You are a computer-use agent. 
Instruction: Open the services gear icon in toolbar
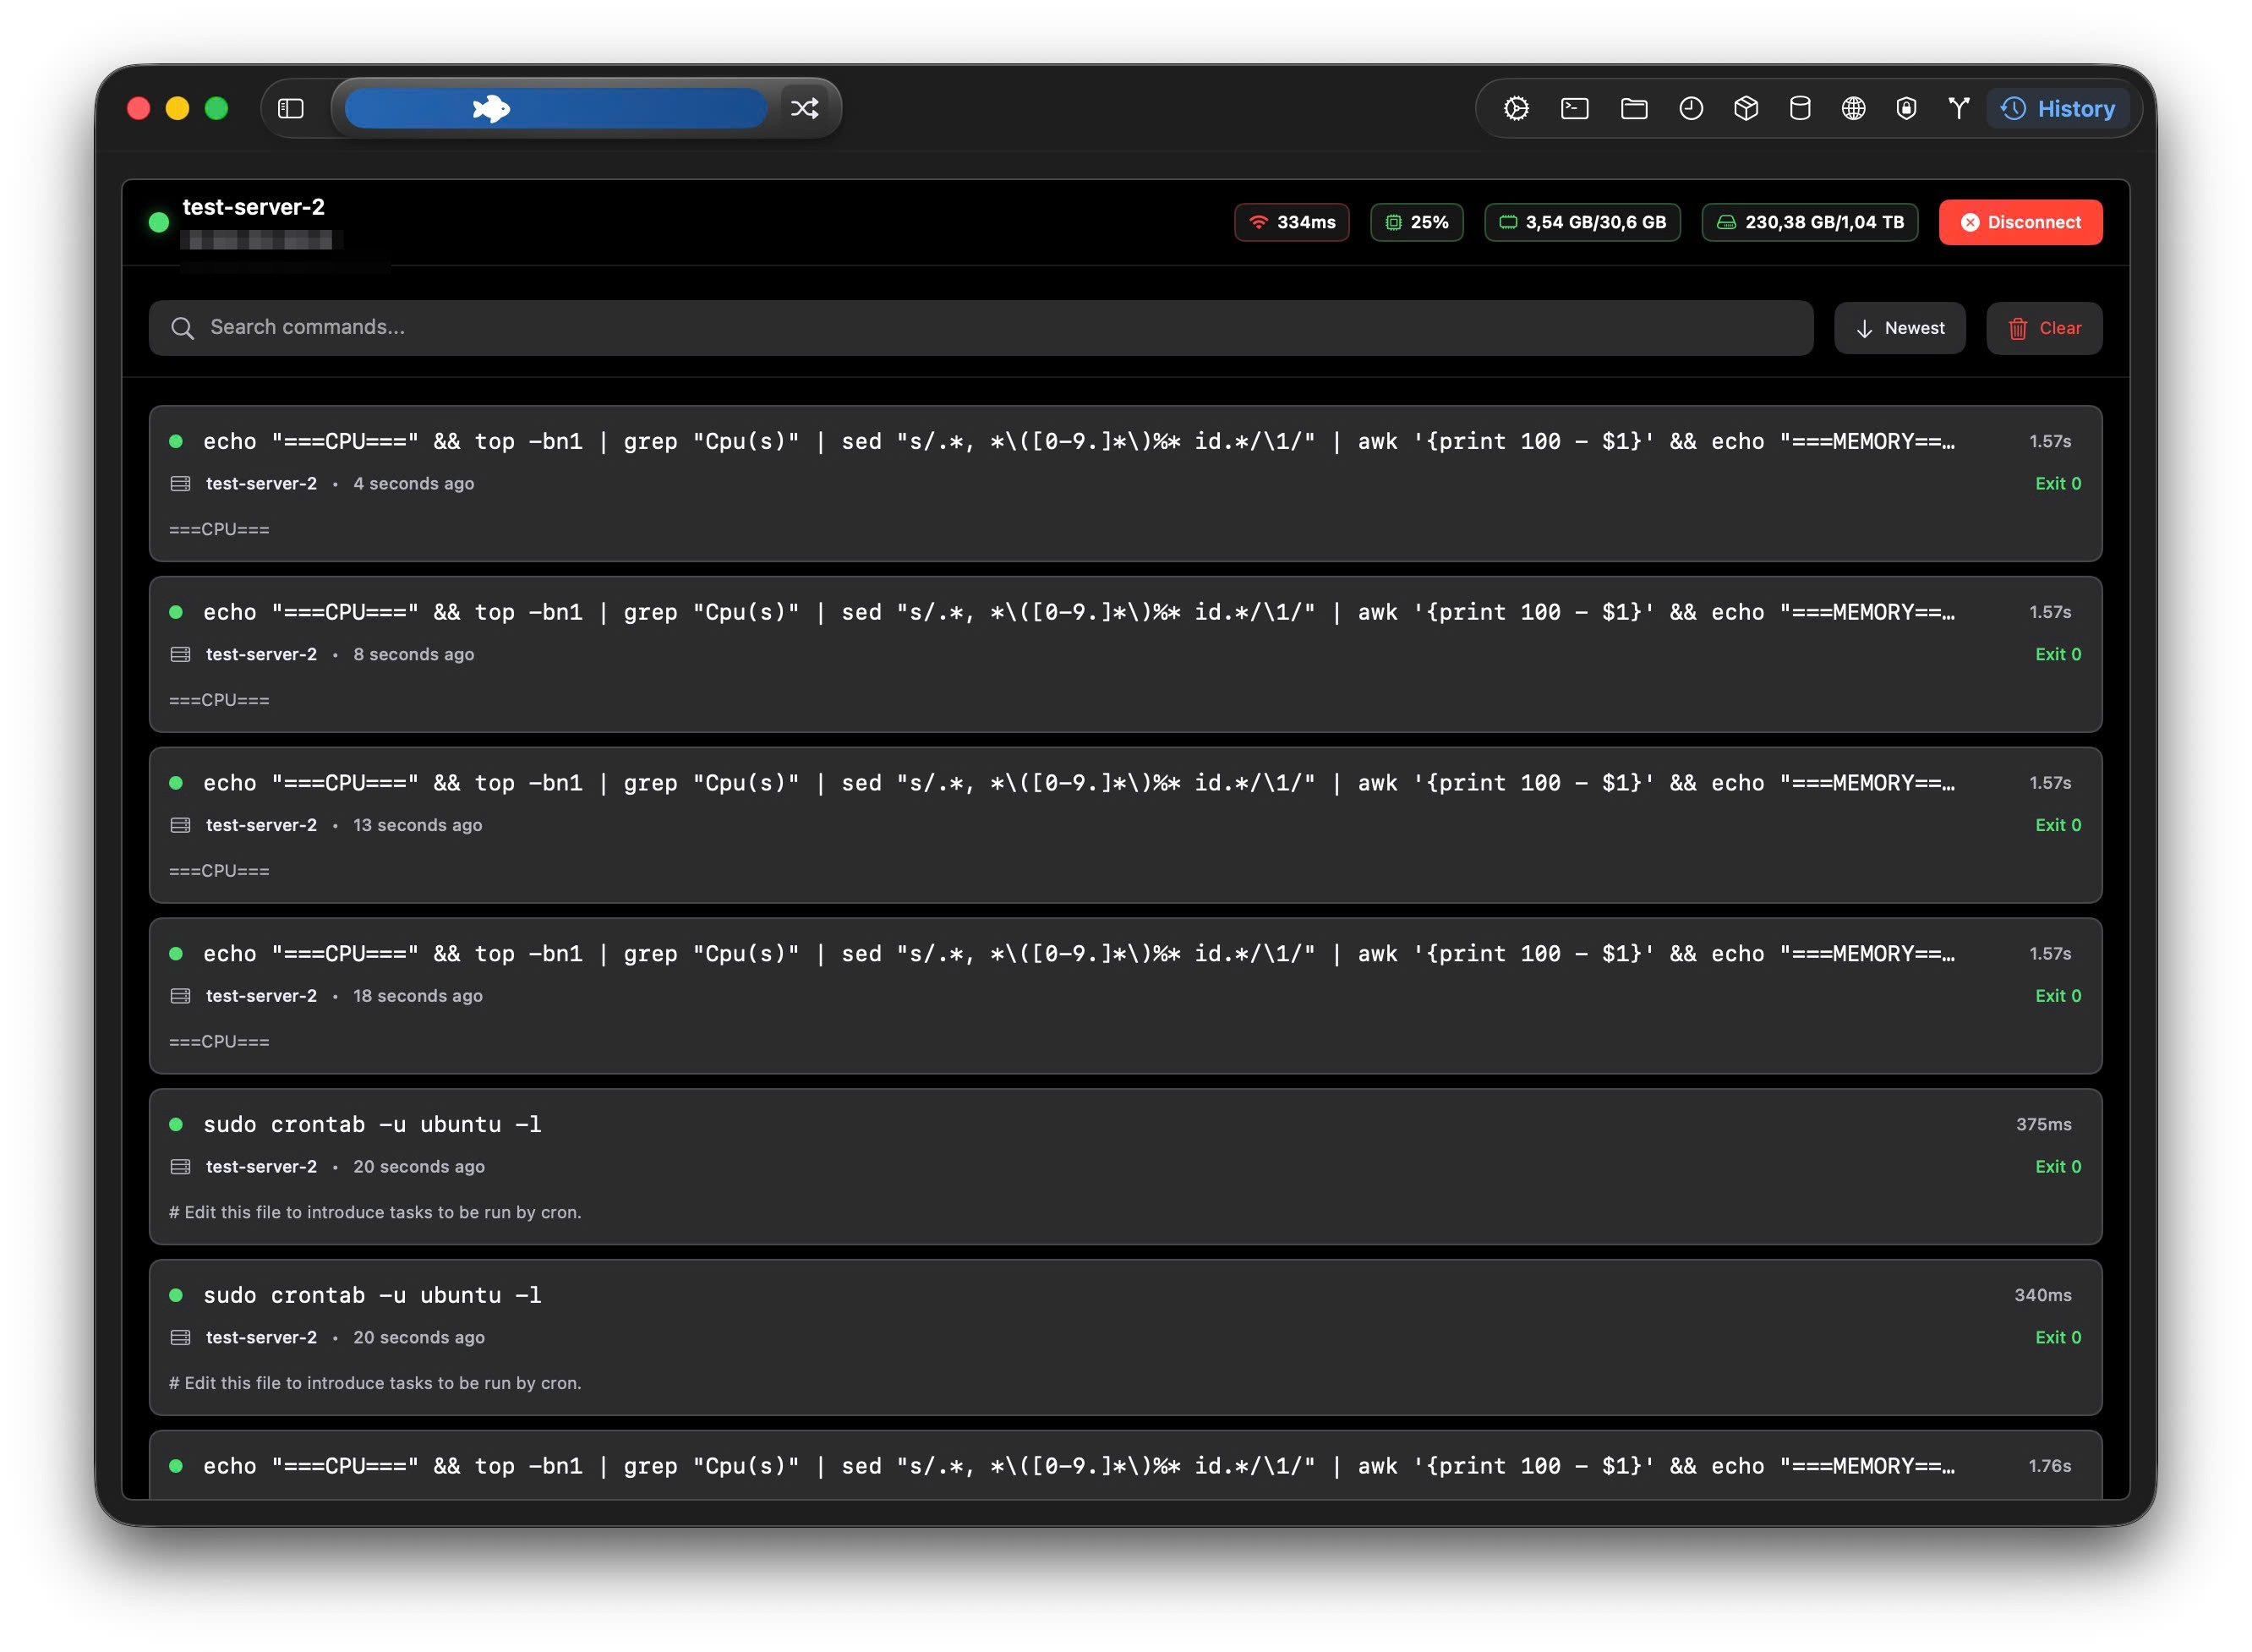pyautogui.click(x=1516, y=108)
